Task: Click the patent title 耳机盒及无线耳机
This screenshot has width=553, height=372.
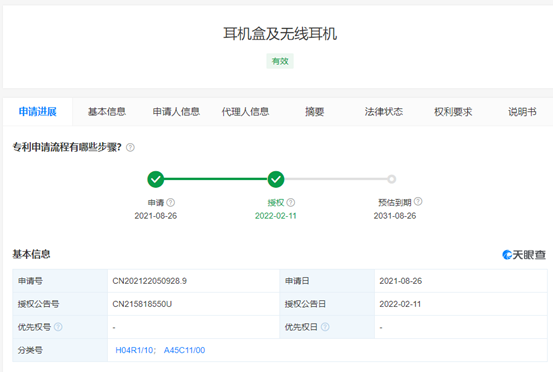Action: pyautogui.click(x=280, y=34)
